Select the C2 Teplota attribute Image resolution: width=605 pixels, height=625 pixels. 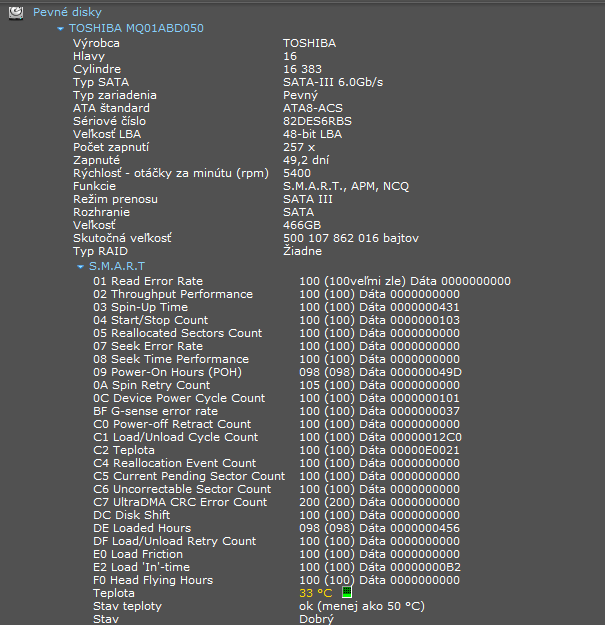124,450
